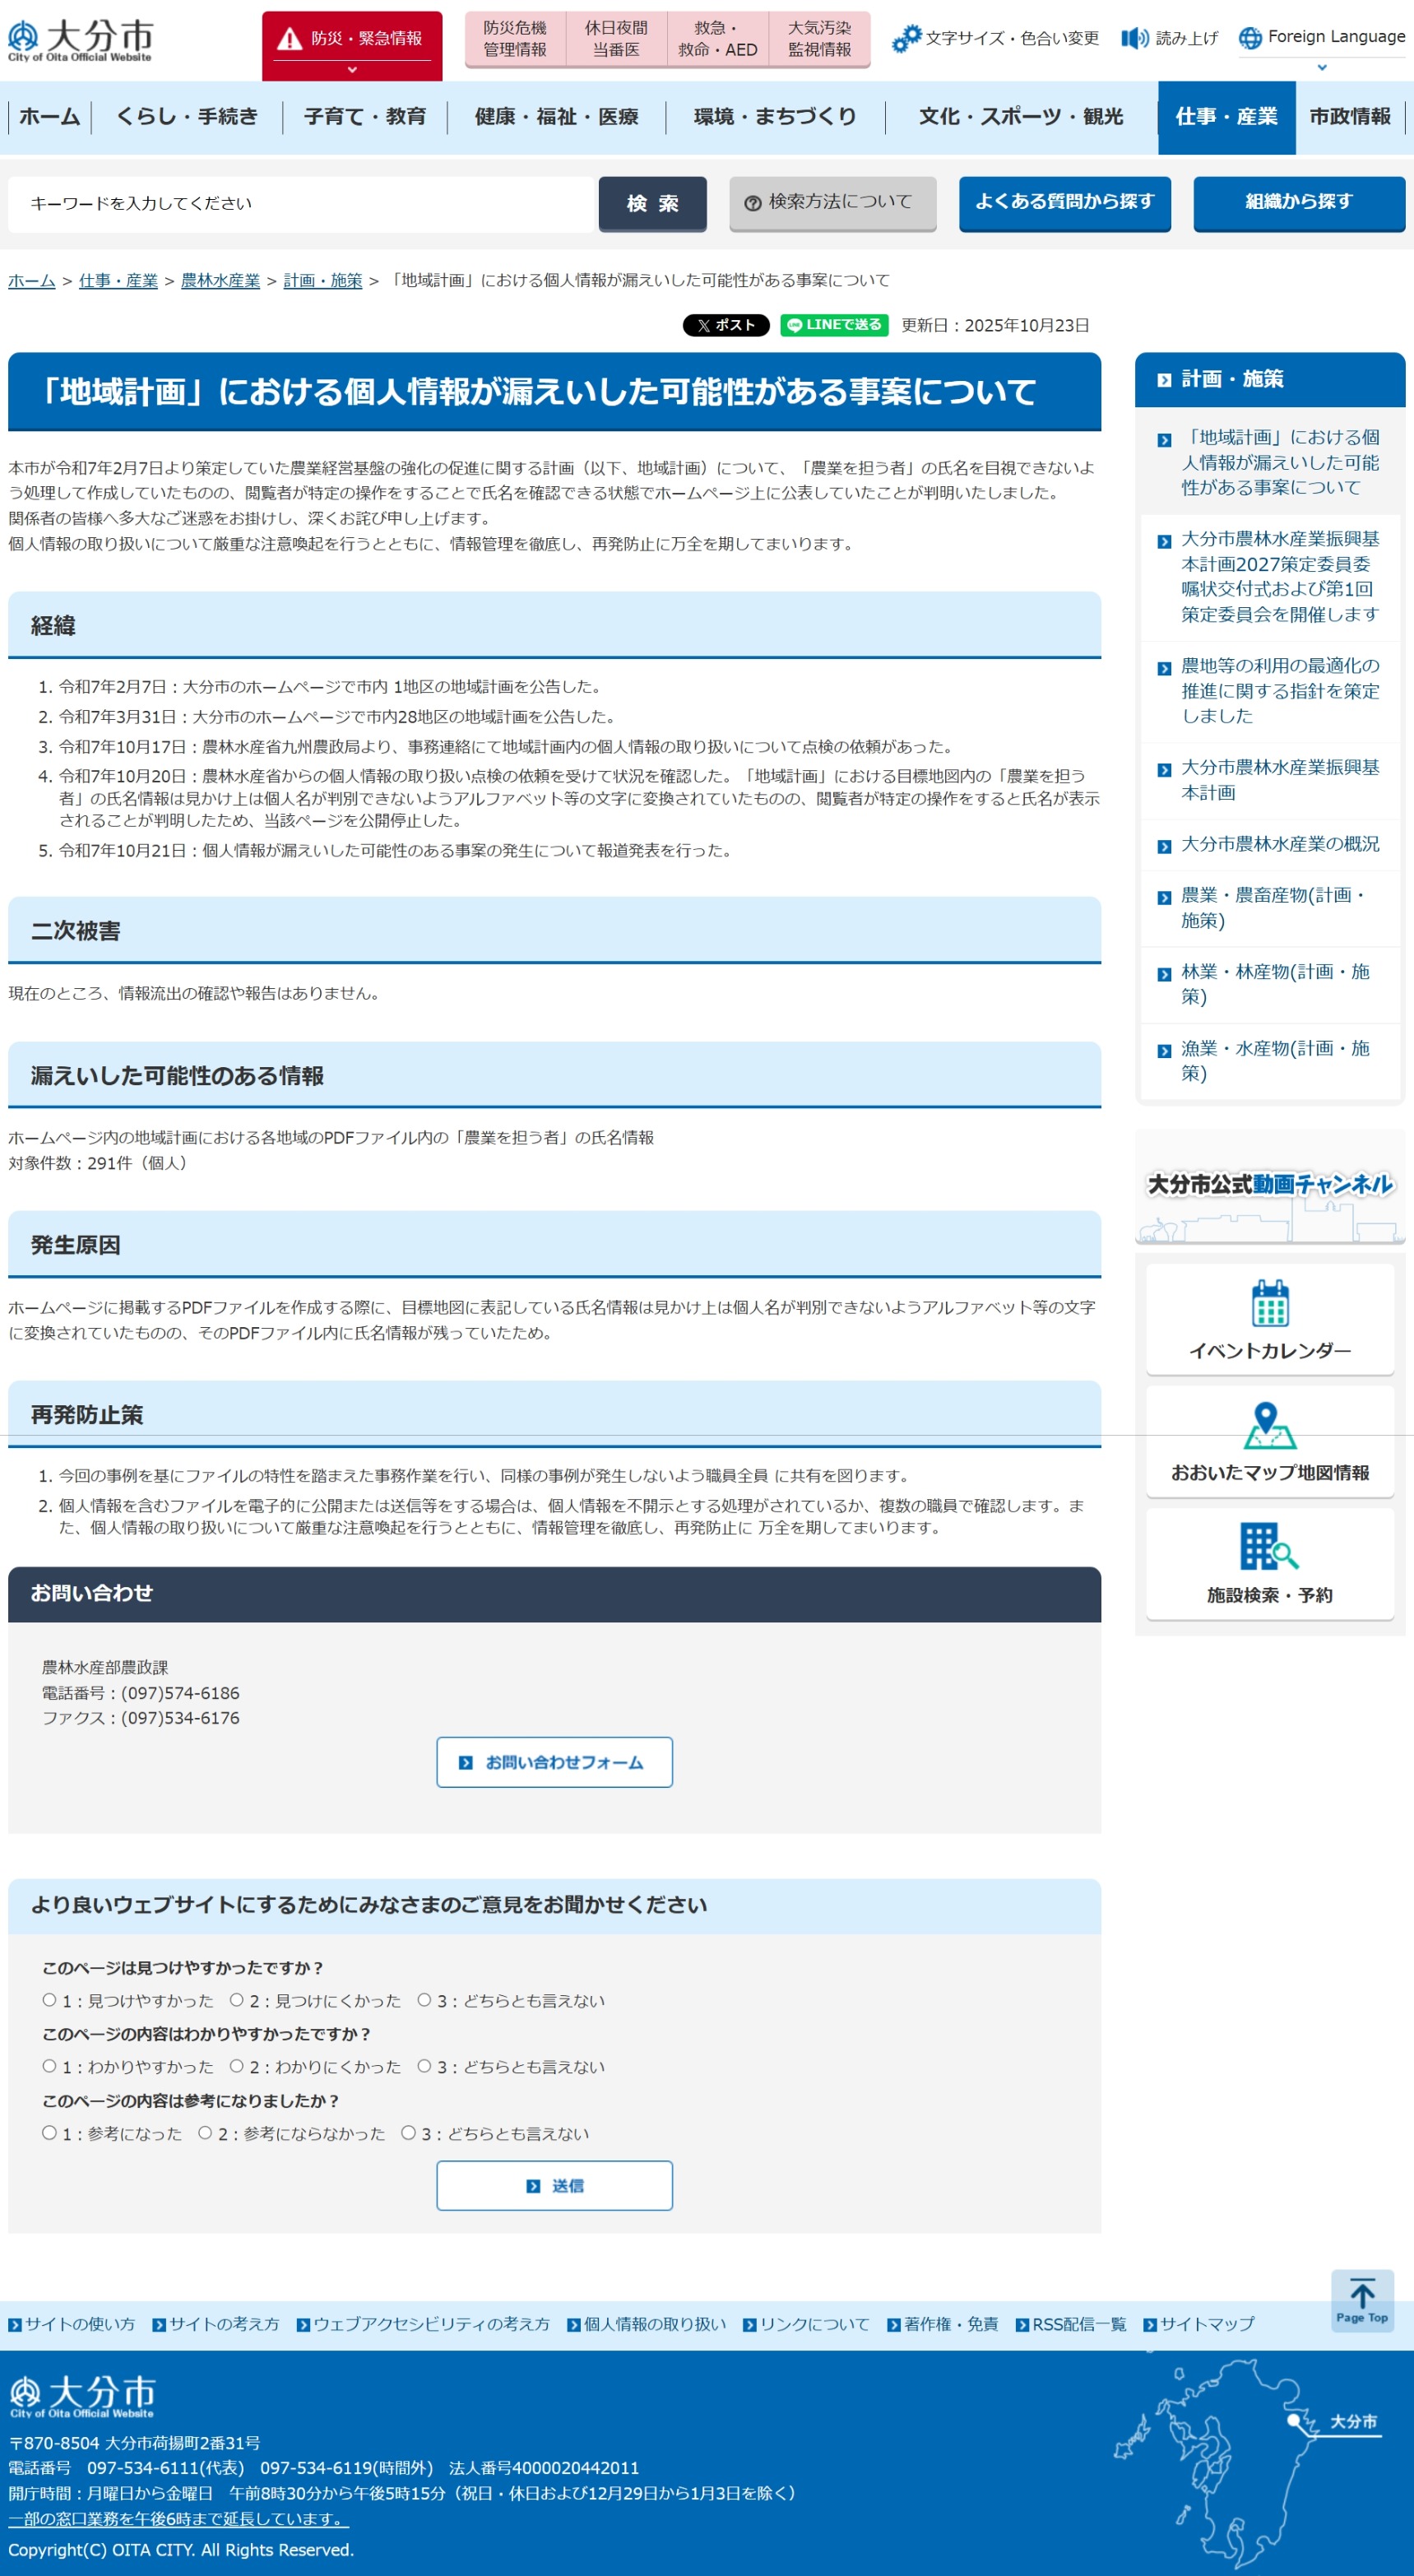Open the 健康・福祉・医療 menu
The image size is (1414, 2576).
[556, 117]
